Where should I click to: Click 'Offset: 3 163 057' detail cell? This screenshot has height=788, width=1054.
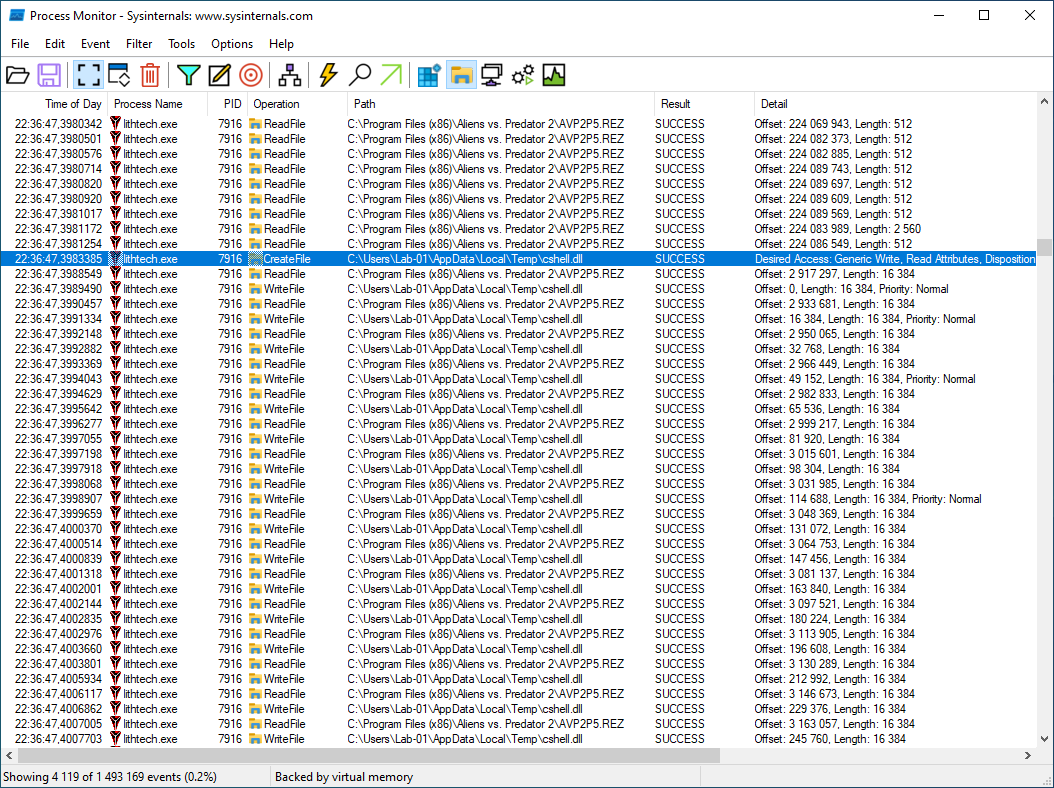[834, 724]
